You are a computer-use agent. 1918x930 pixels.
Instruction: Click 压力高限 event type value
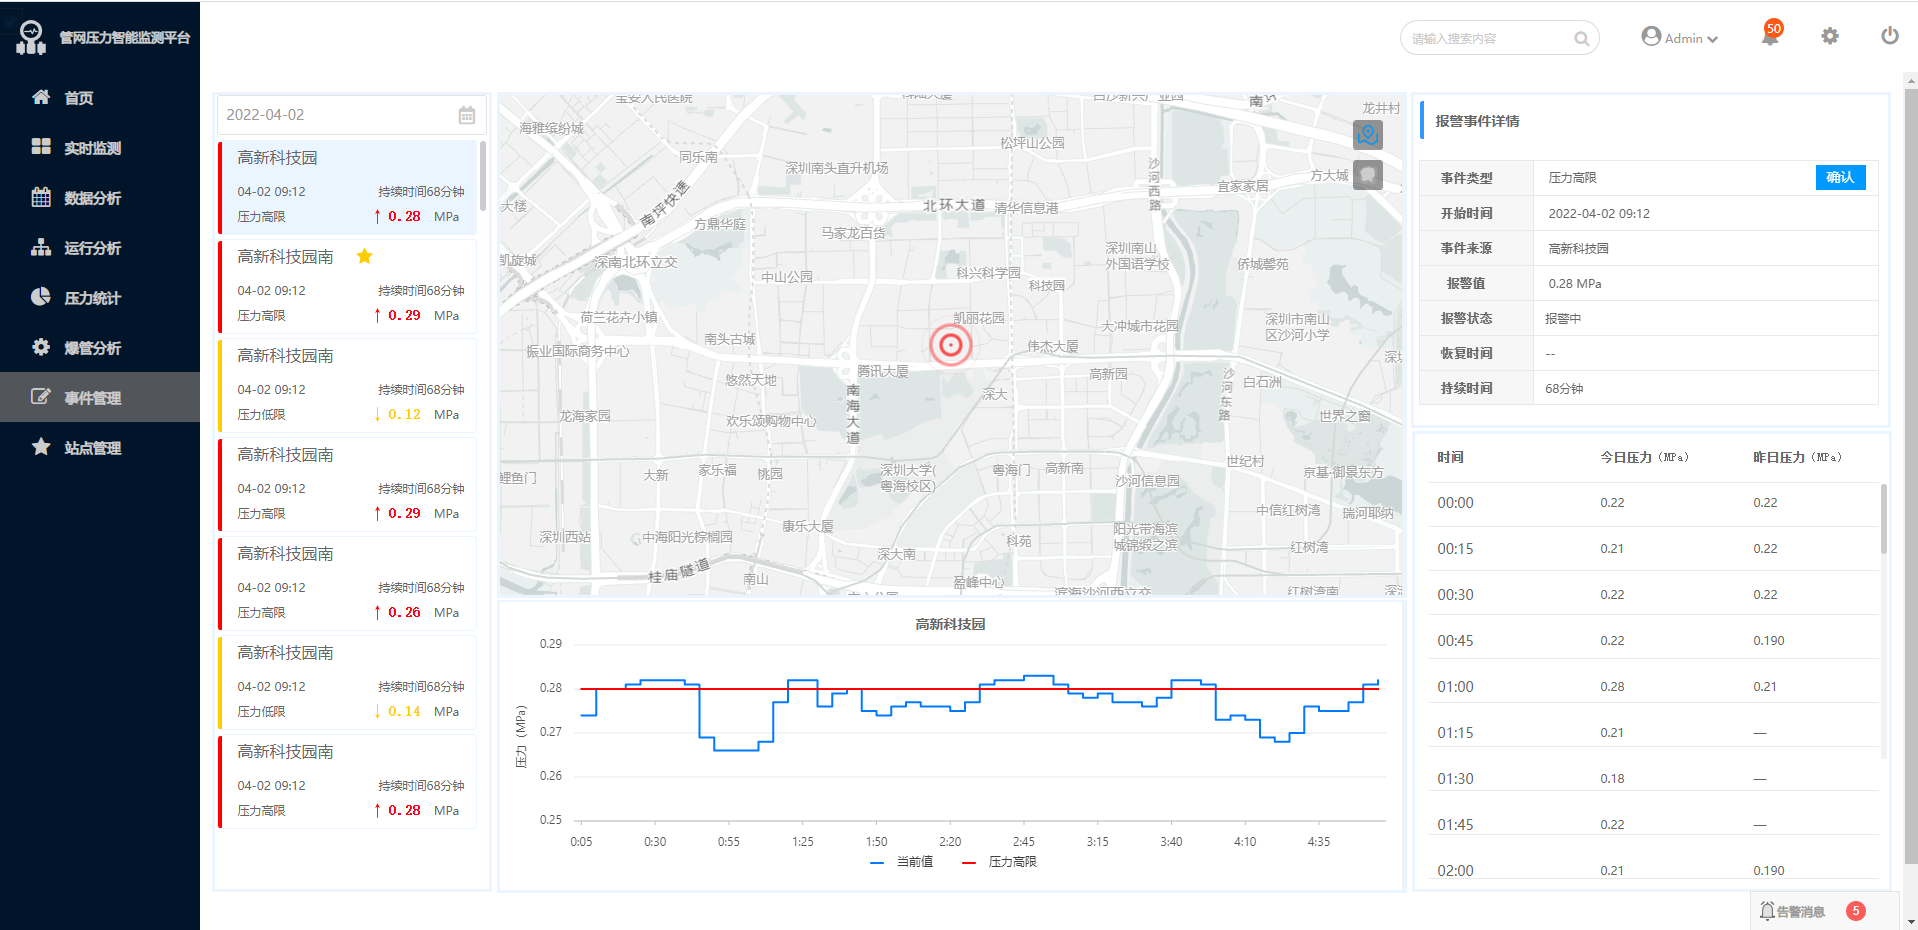pyautogui.click(x=1573, y=178)
